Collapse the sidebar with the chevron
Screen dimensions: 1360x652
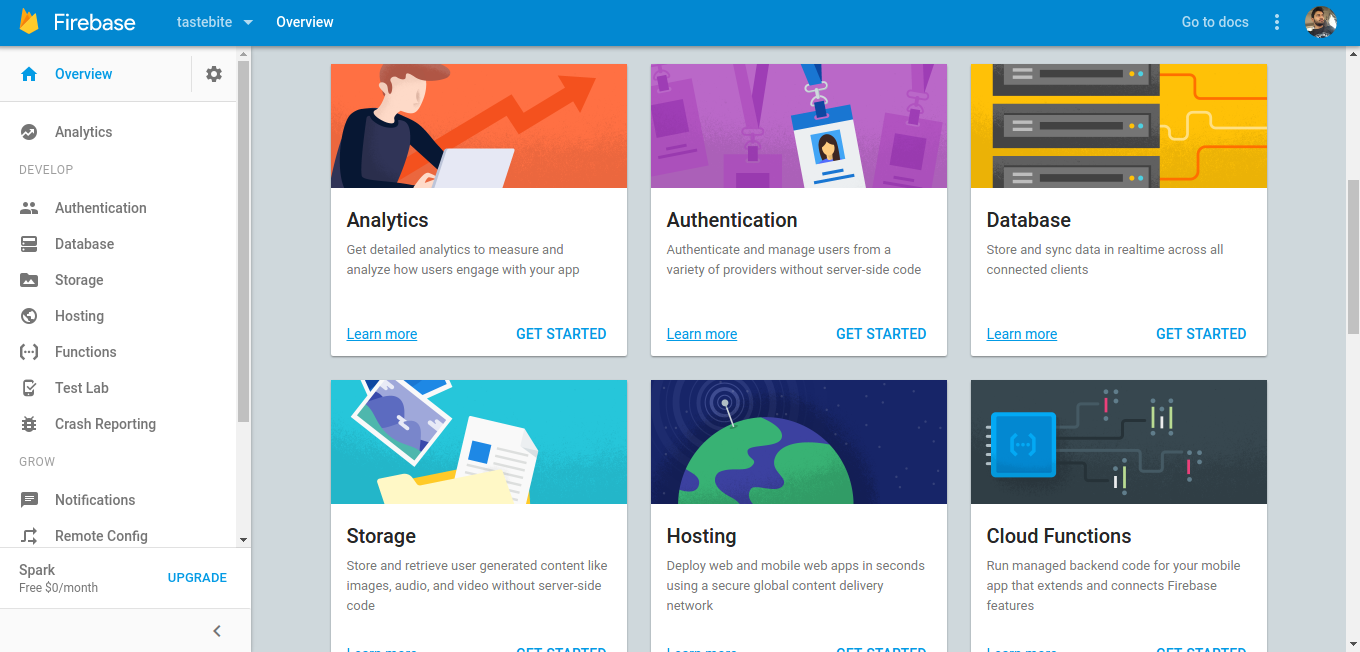(217, 631)
